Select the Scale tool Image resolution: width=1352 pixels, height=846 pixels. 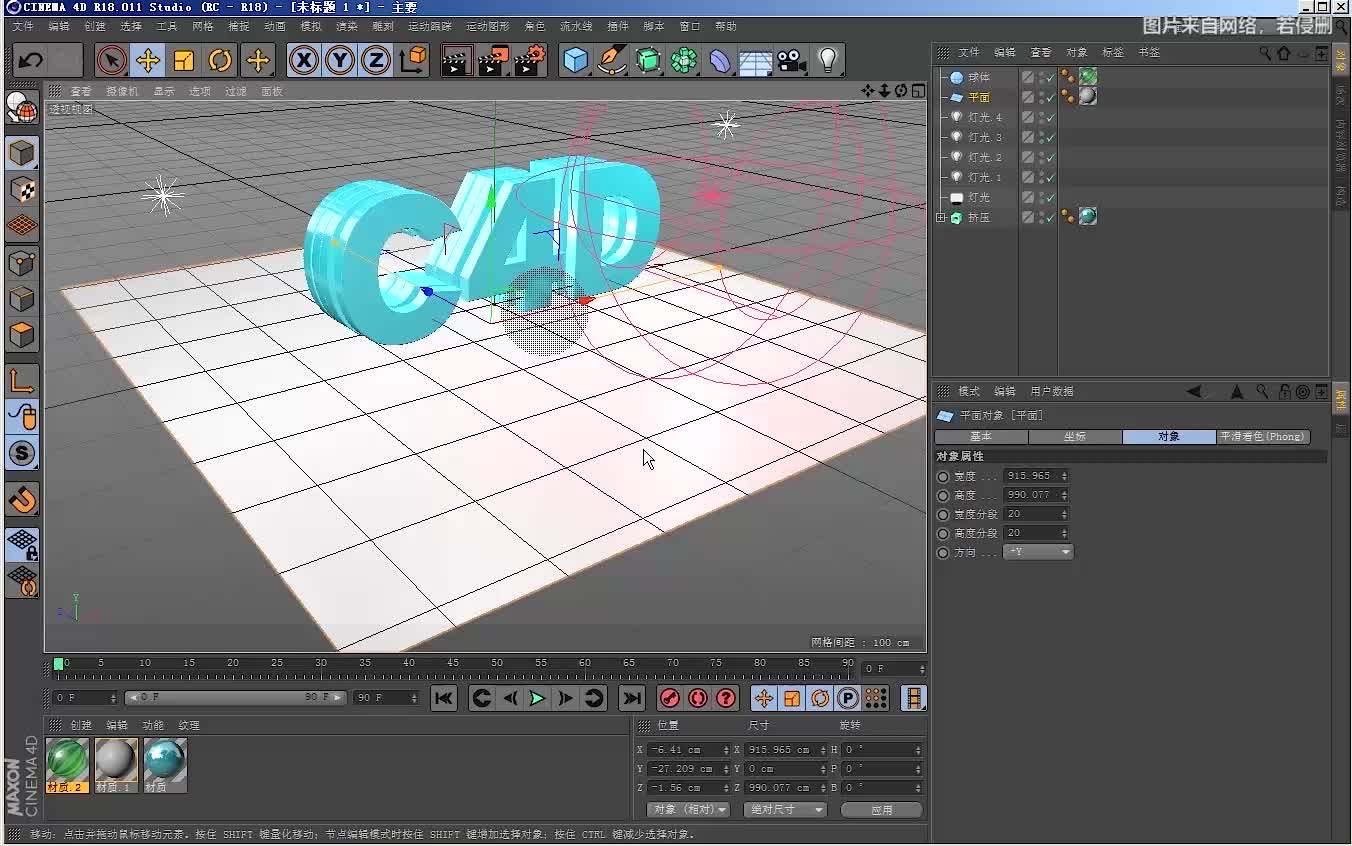point(184,61)
